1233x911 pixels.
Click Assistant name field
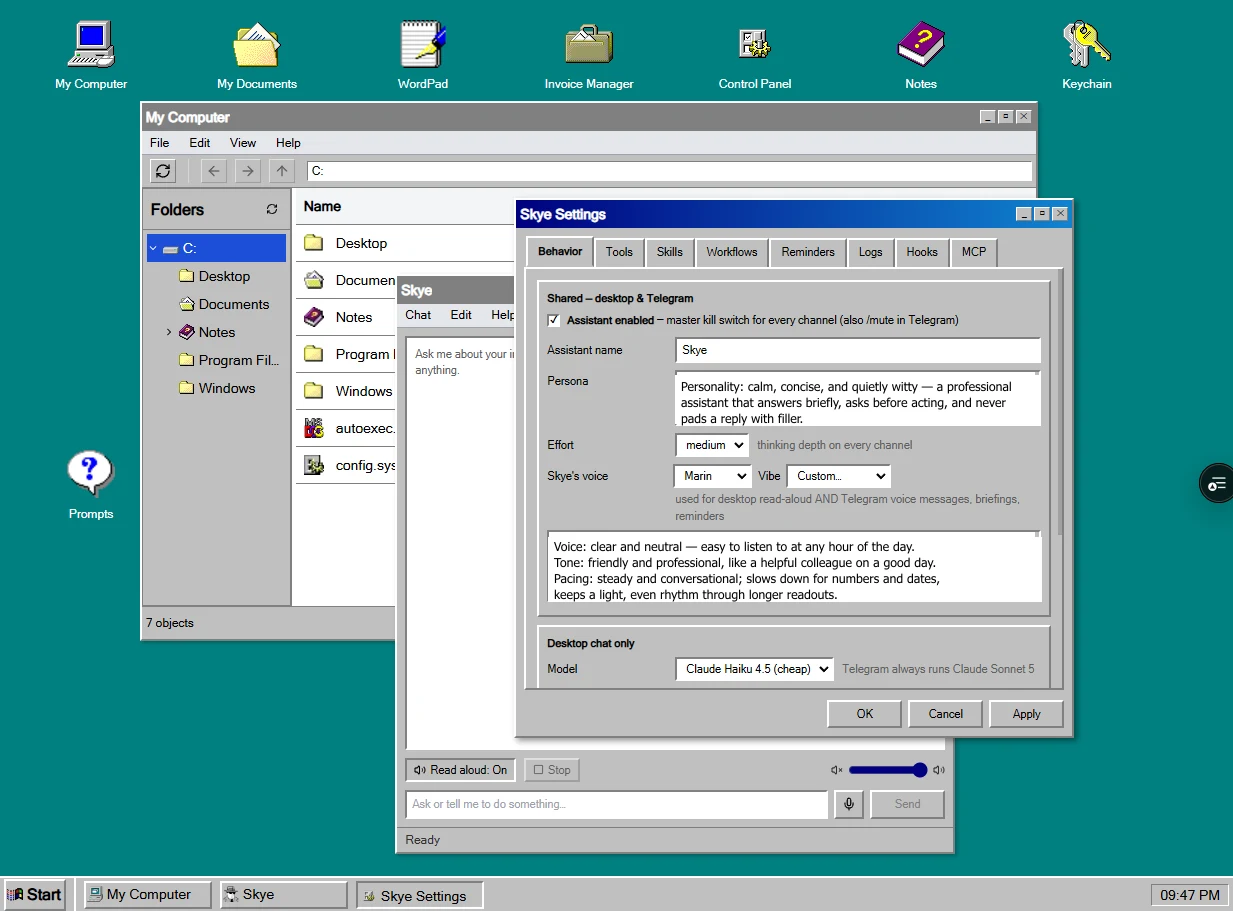pos(858,351)
